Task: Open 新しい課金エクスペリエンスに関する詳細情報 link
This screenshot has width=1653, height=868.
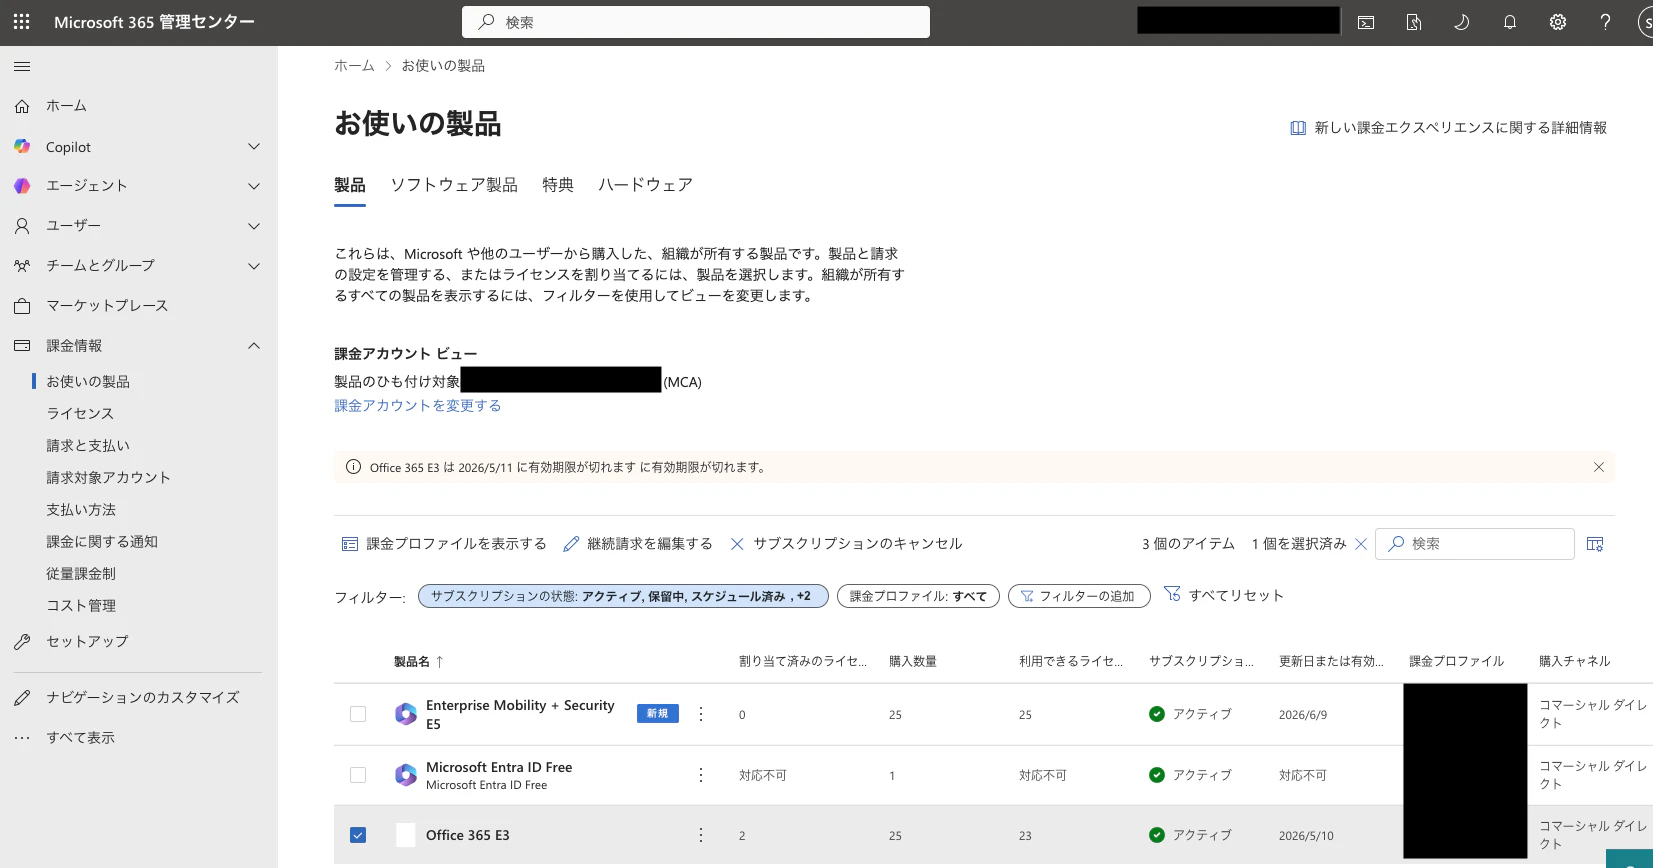Action: point(1449,128)
